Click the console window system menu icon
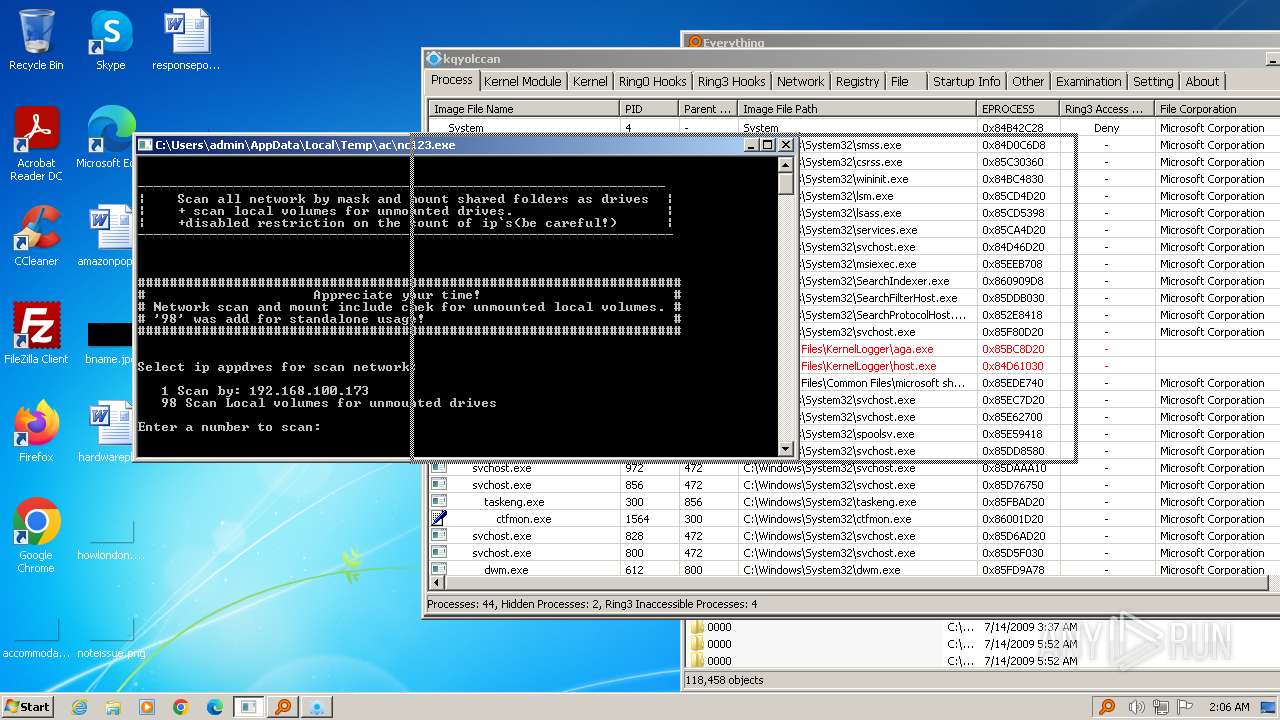1280x720 pixels. click(x=146, y=145)
